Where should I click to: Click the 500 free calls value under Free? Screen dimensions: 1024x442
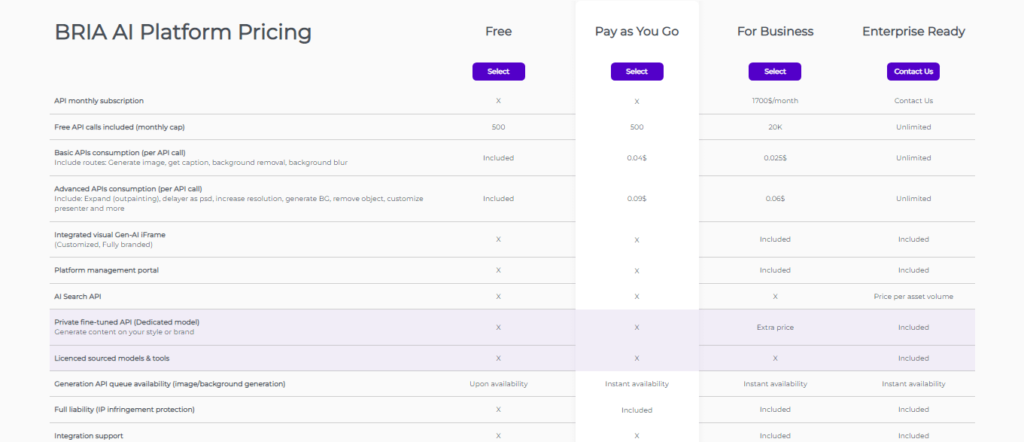498,127
